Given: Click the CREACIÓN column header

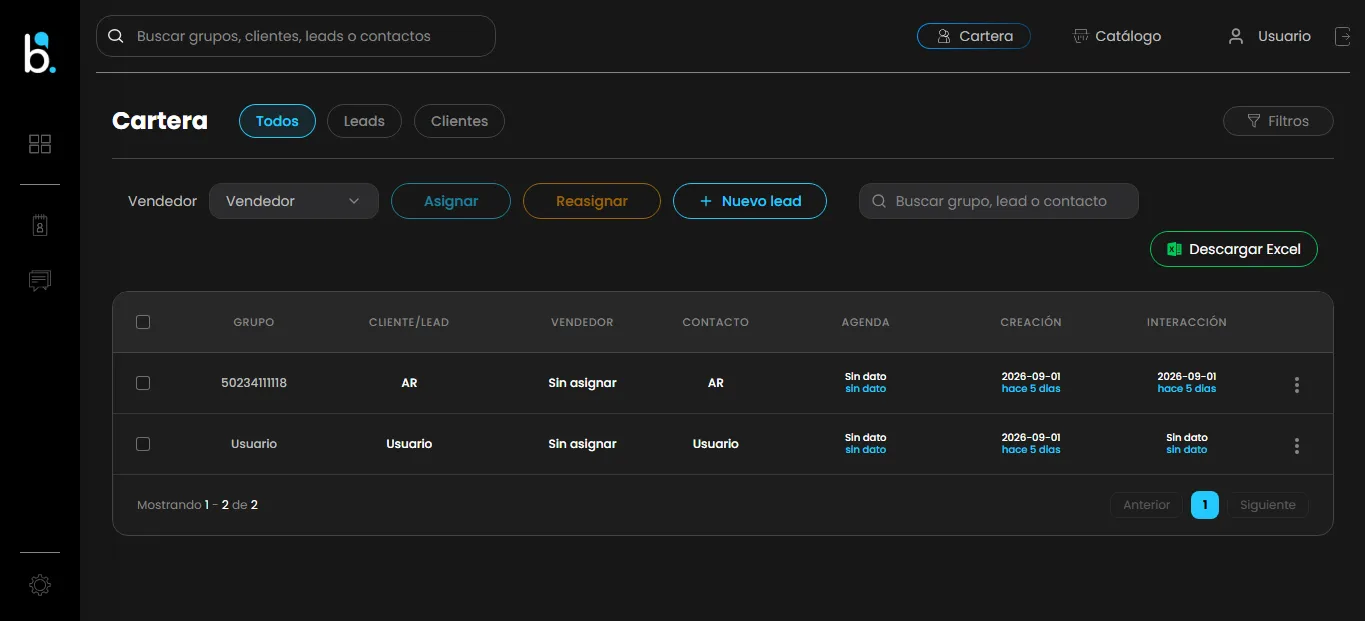Looking at the screenshot, I should click(1031, 322).
